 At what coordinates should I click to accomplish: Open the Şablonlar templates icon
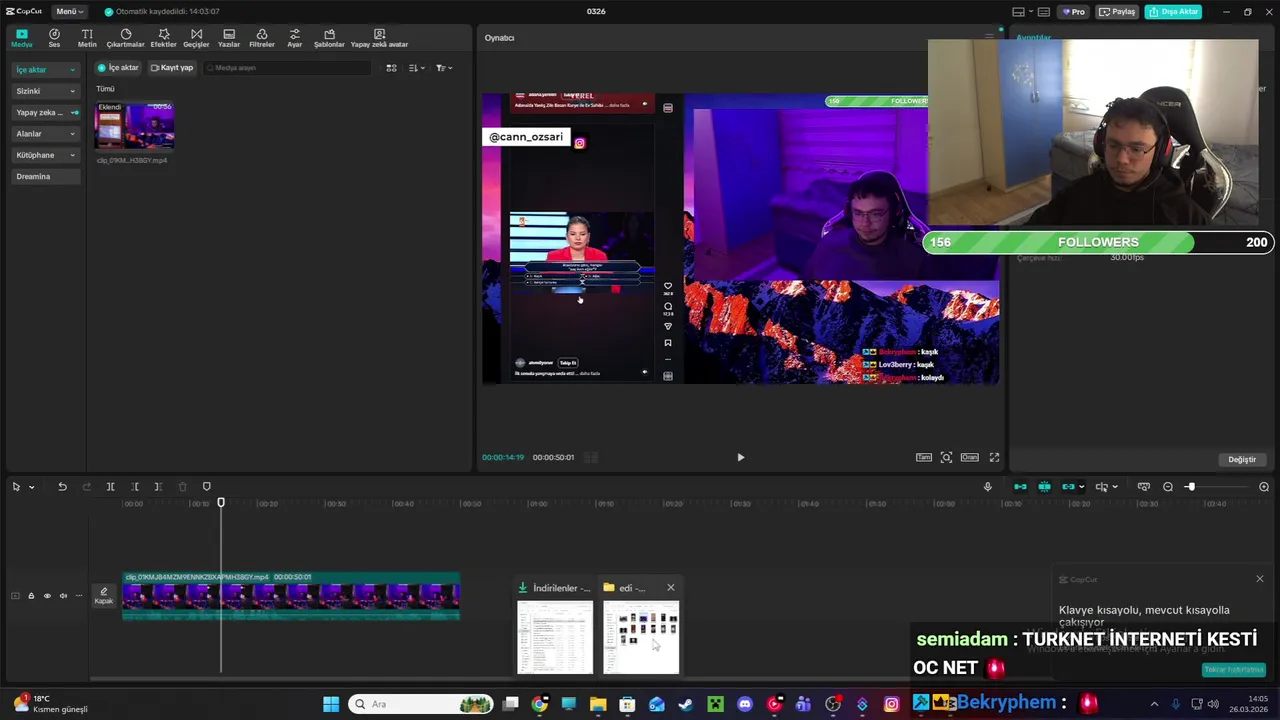329,38
